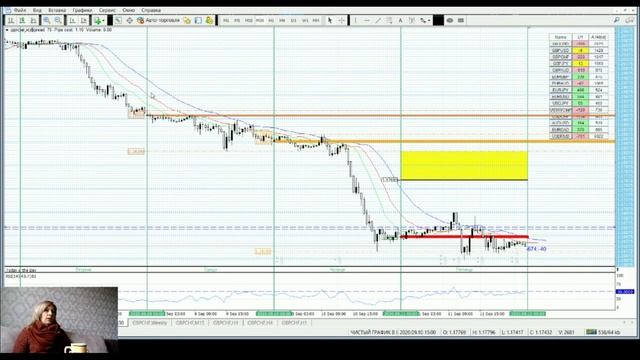Switch chart to Japanese candlesticks

pyautogui.click(x=22, y=20)
